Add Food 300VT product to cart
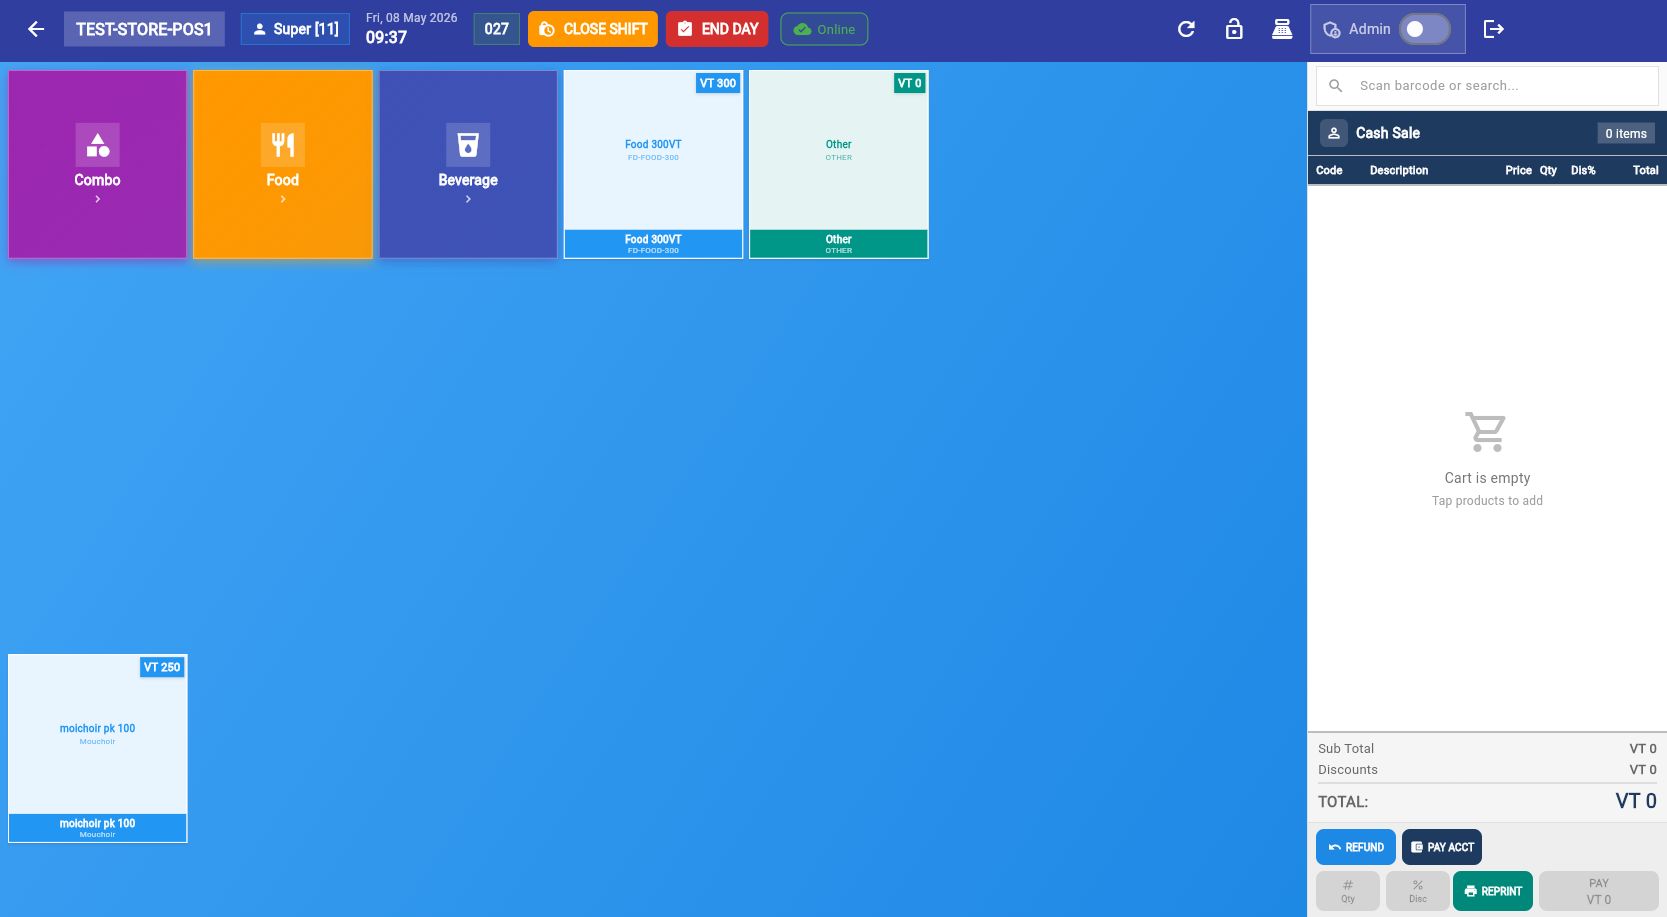Image resolution: width=1667 pixels, height=917 pixels. pyautogui.click(x=653, y=164)
